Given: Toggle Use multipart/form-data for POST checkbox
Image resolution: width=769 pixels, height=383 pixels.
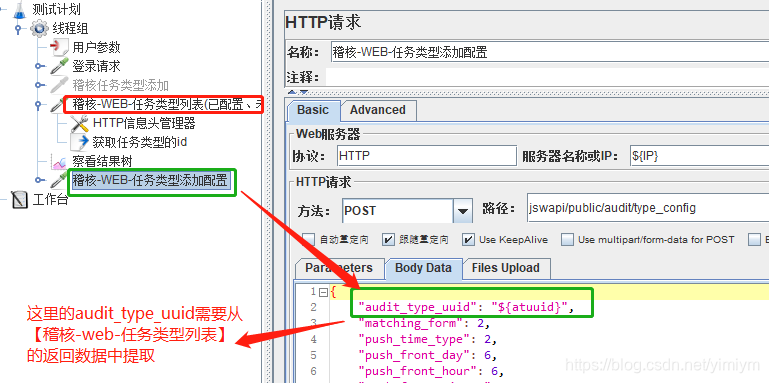Looking at the screenshot, I should tap(567, 239).
